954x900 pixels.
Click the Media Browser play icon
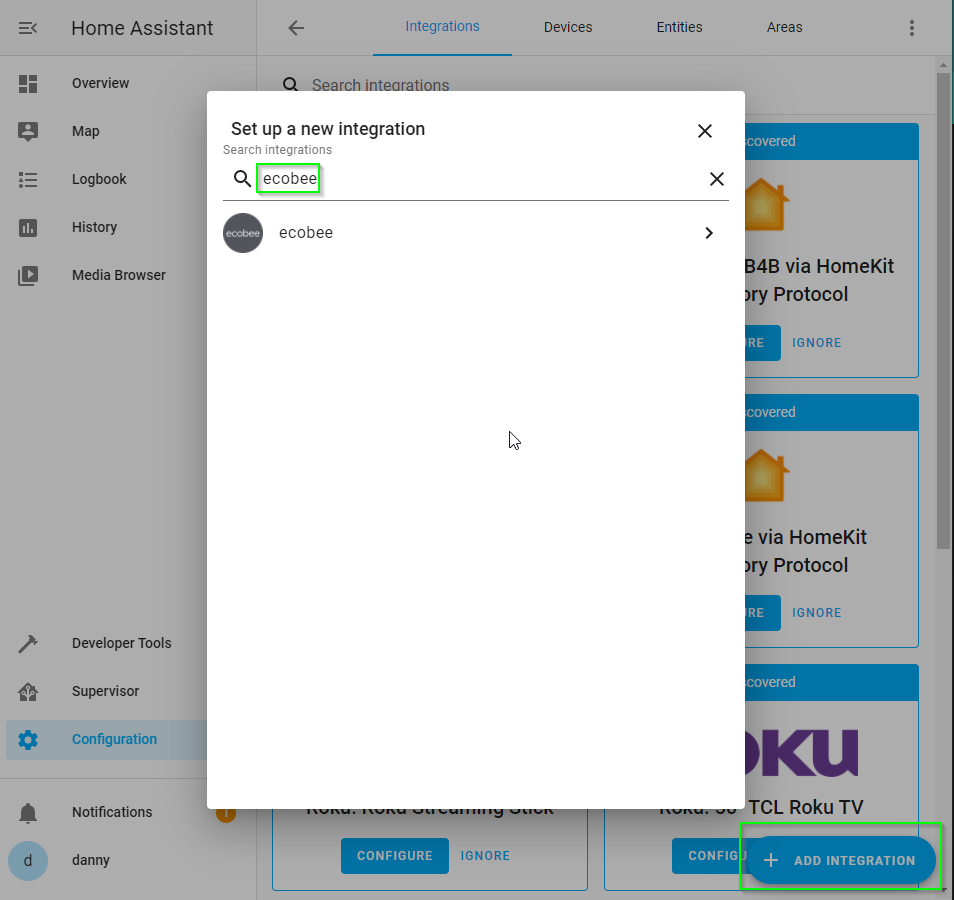click(27, 276)
